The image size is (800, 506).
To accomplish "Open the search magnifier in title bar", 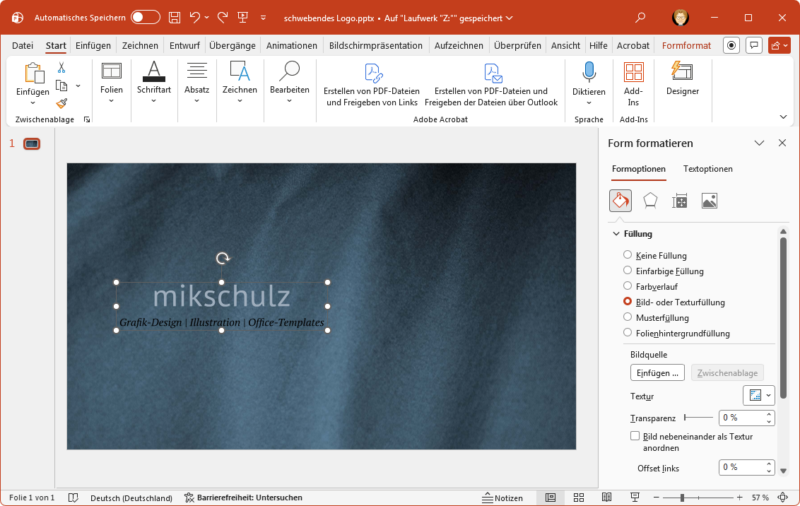I will (640, 18).
